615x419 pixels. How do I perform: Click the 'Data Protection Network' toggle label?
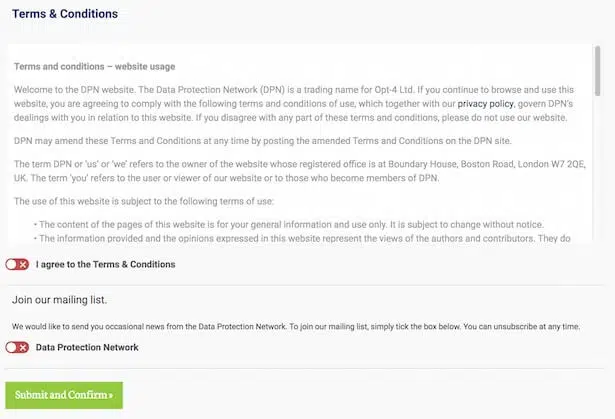pyautogui.click(x=87, y=348)
